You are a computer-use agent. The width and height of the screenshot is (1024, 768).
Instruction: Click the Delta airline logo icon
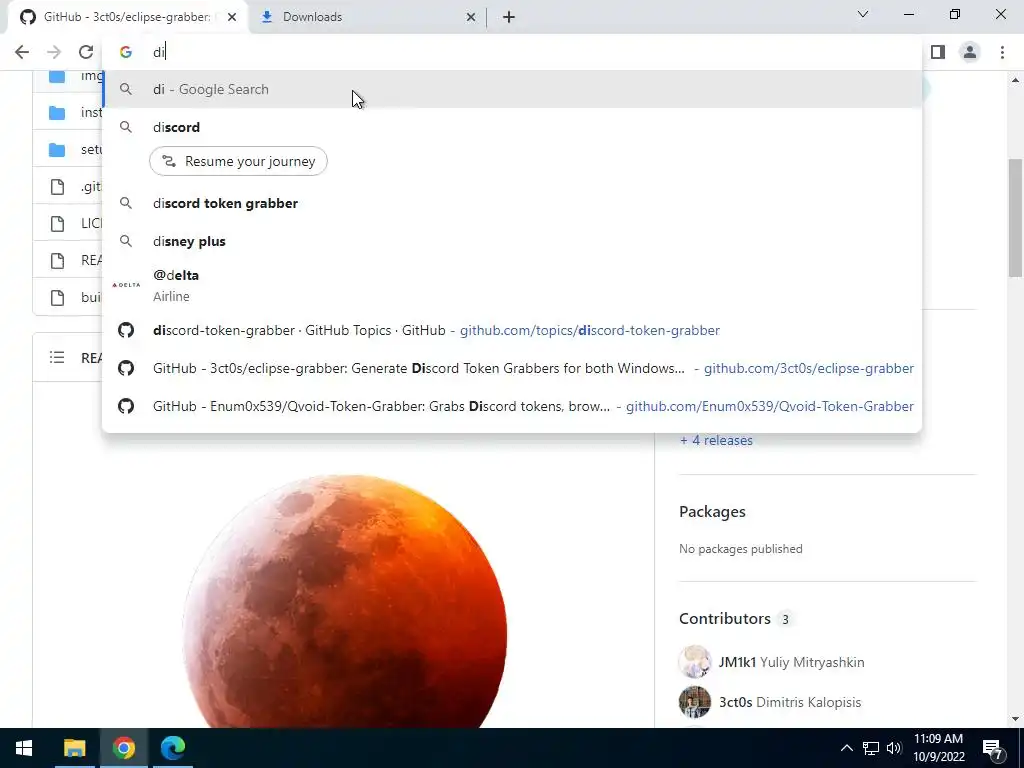coord(126,285)
